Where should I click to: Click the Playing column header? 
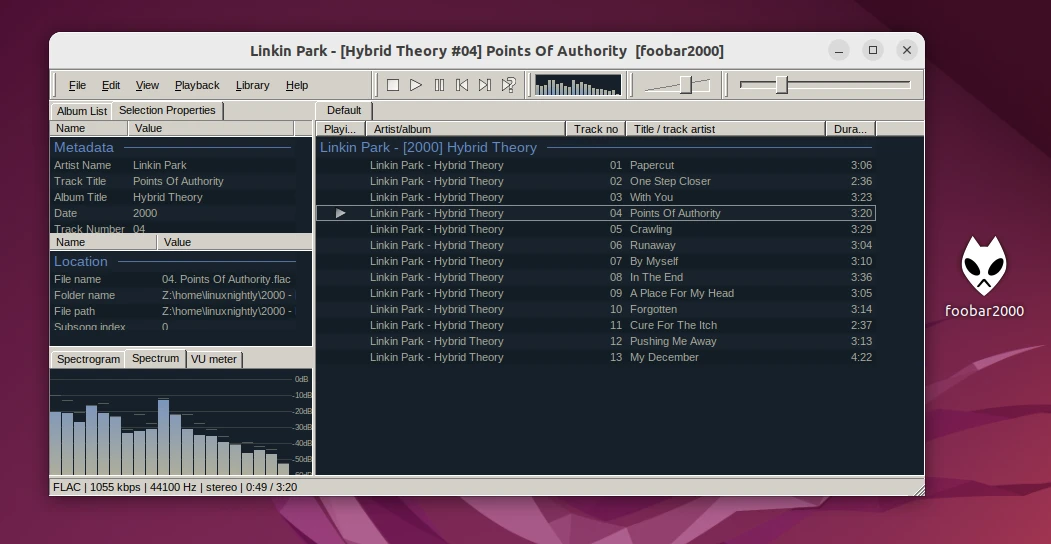(x=341, y=129)
